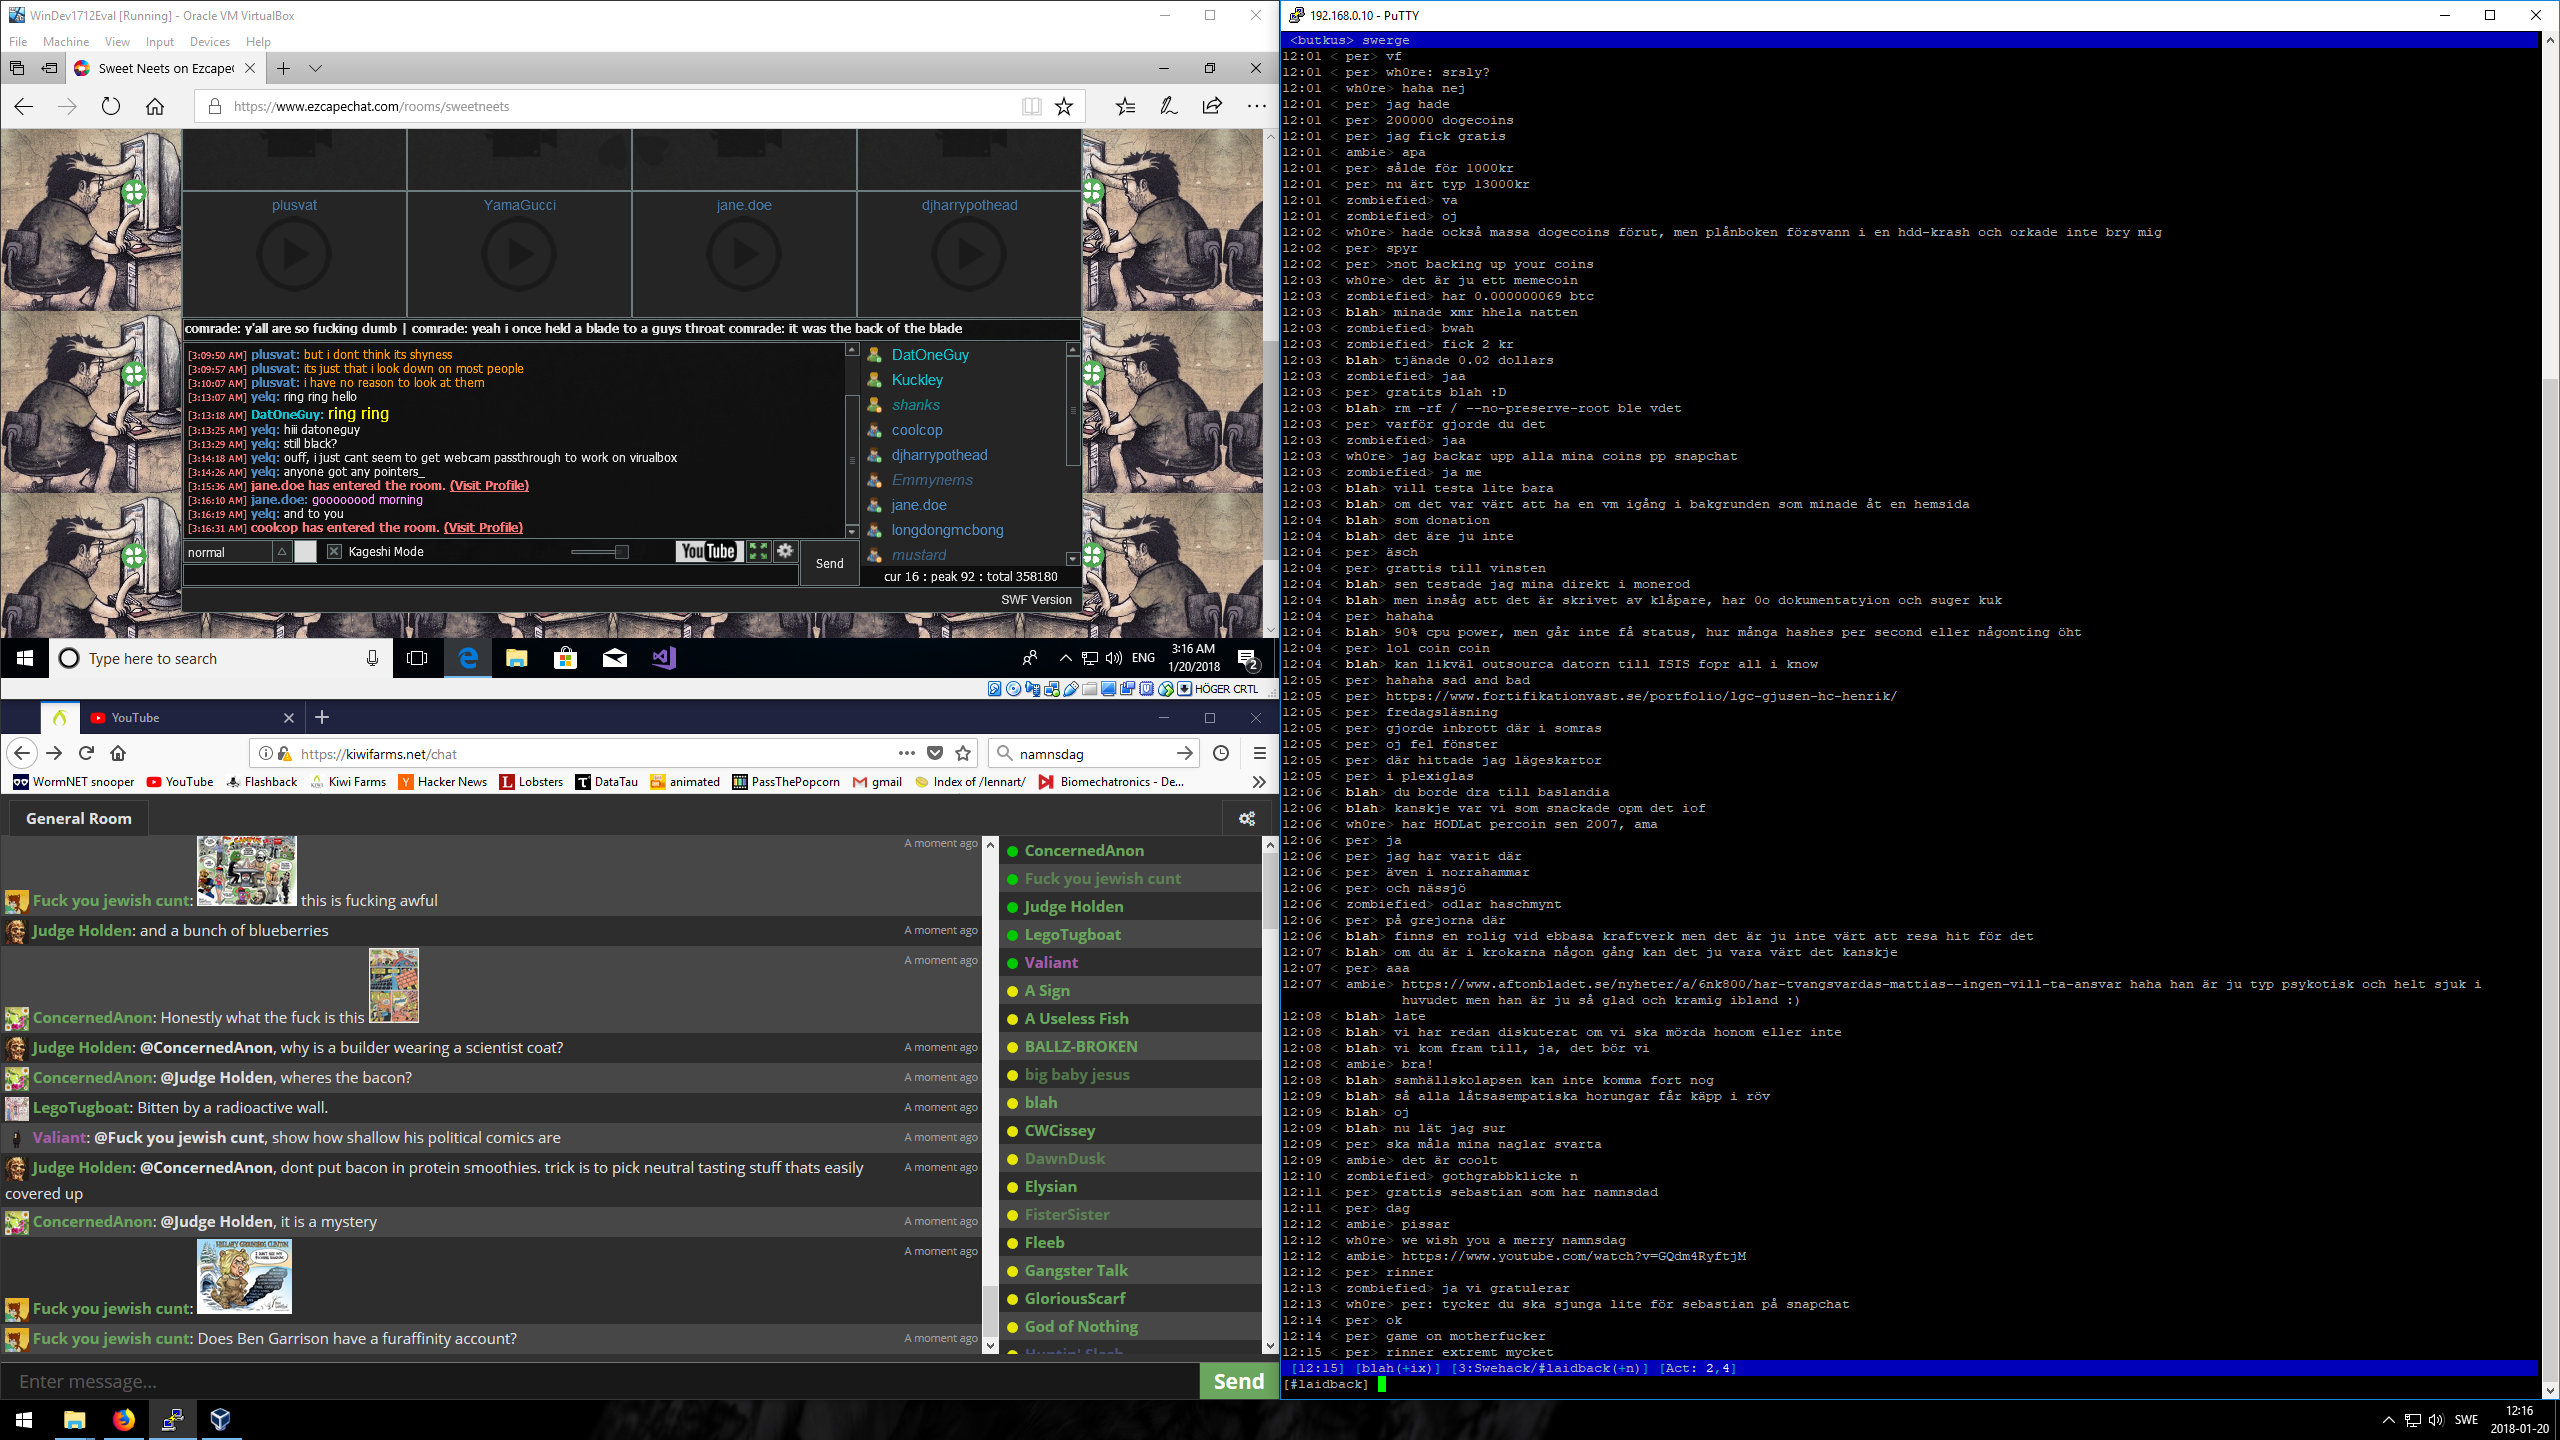Open the 'normal' text style dropdown
This screenshot has width=2560, height=1440.
click(237, 552)
